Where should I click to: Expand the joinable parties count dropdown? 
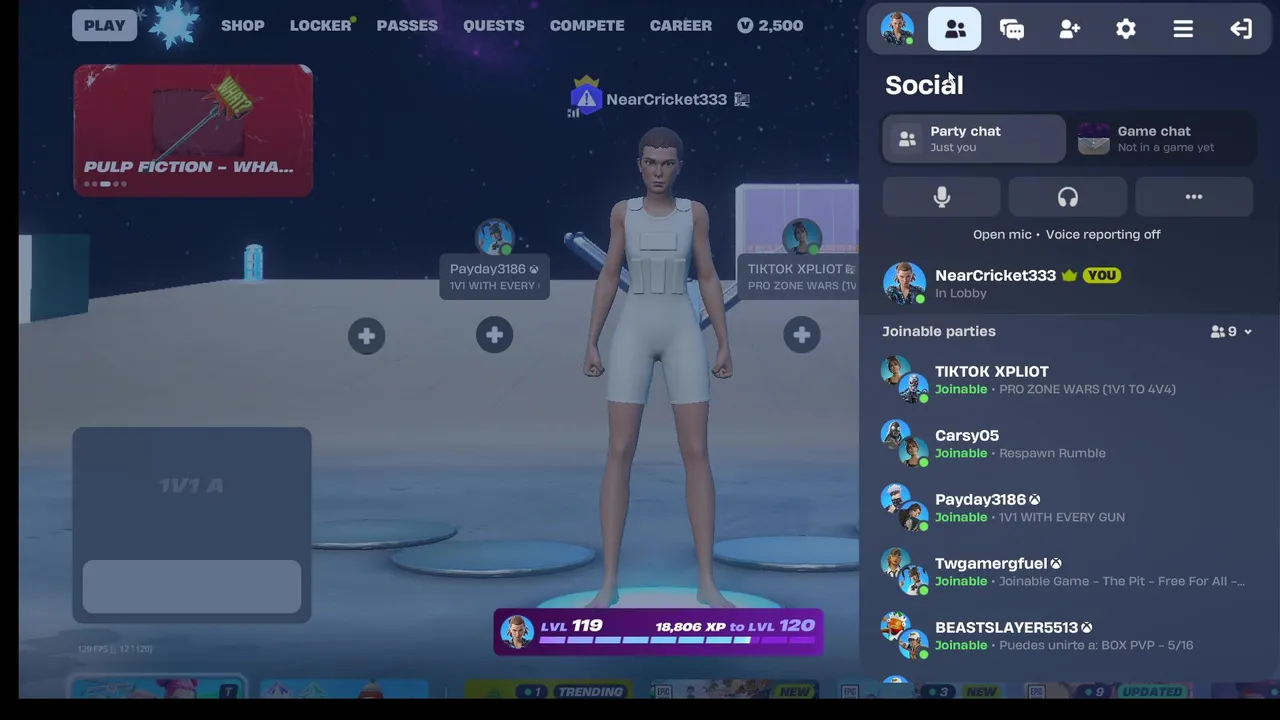pyautogui.click(x=1231, y=331)
